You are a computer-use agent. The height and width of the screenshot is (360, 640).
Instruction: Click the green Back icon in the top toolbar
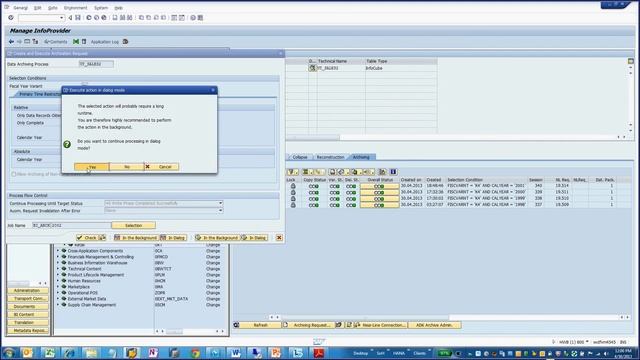89,18
